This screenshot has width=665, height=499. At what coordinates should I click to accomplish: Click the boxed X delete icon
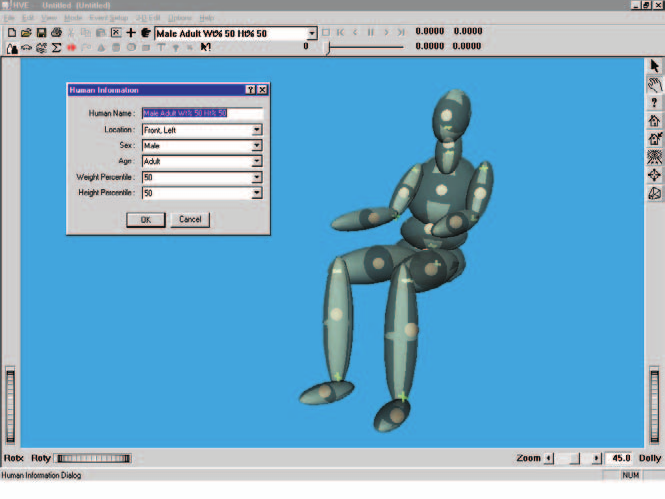pyautogui.click(x=116, y=33)
